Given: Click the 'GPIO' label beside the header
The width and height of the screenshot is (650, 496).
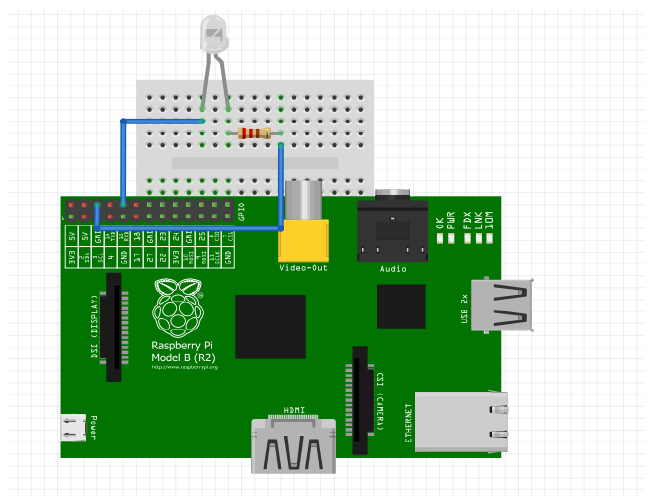Looking at the screenshot, I should [242, 211].
